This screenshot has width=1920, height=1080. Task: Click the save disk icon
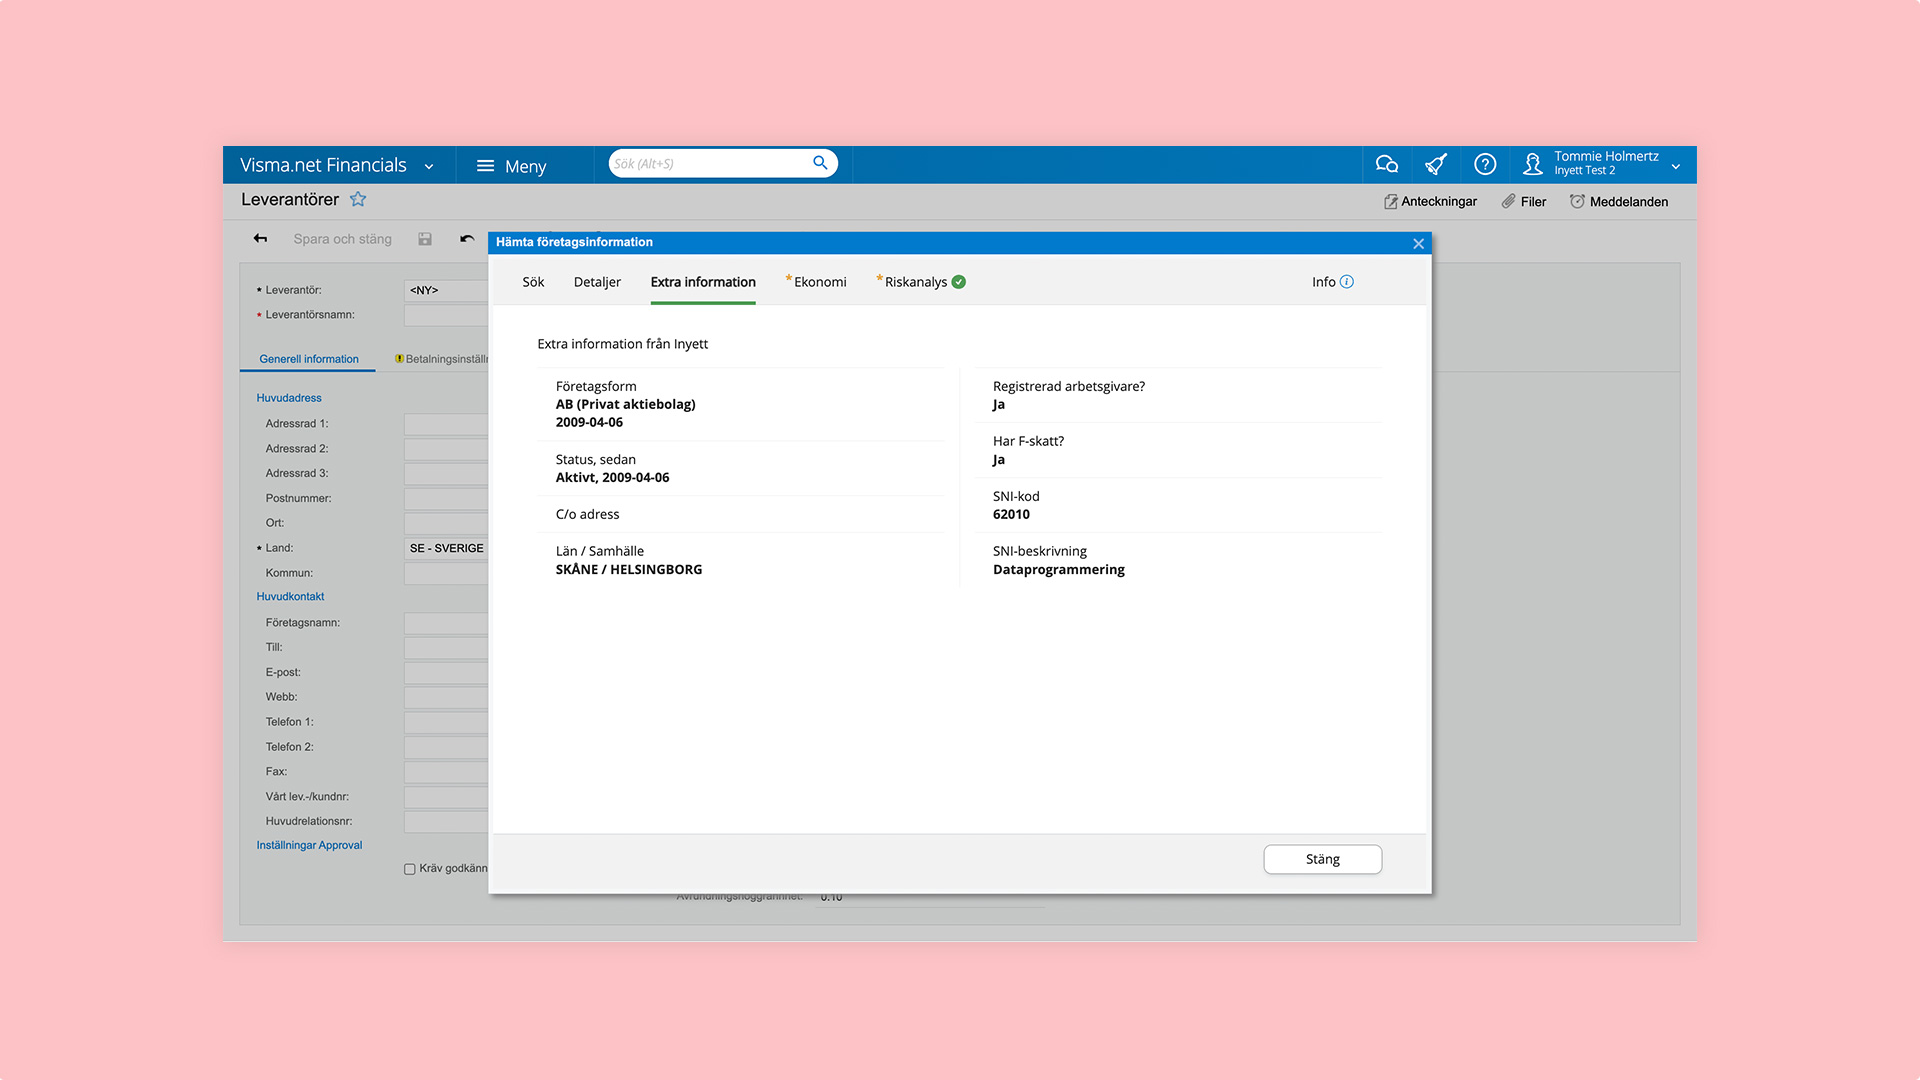click(425, 239)
